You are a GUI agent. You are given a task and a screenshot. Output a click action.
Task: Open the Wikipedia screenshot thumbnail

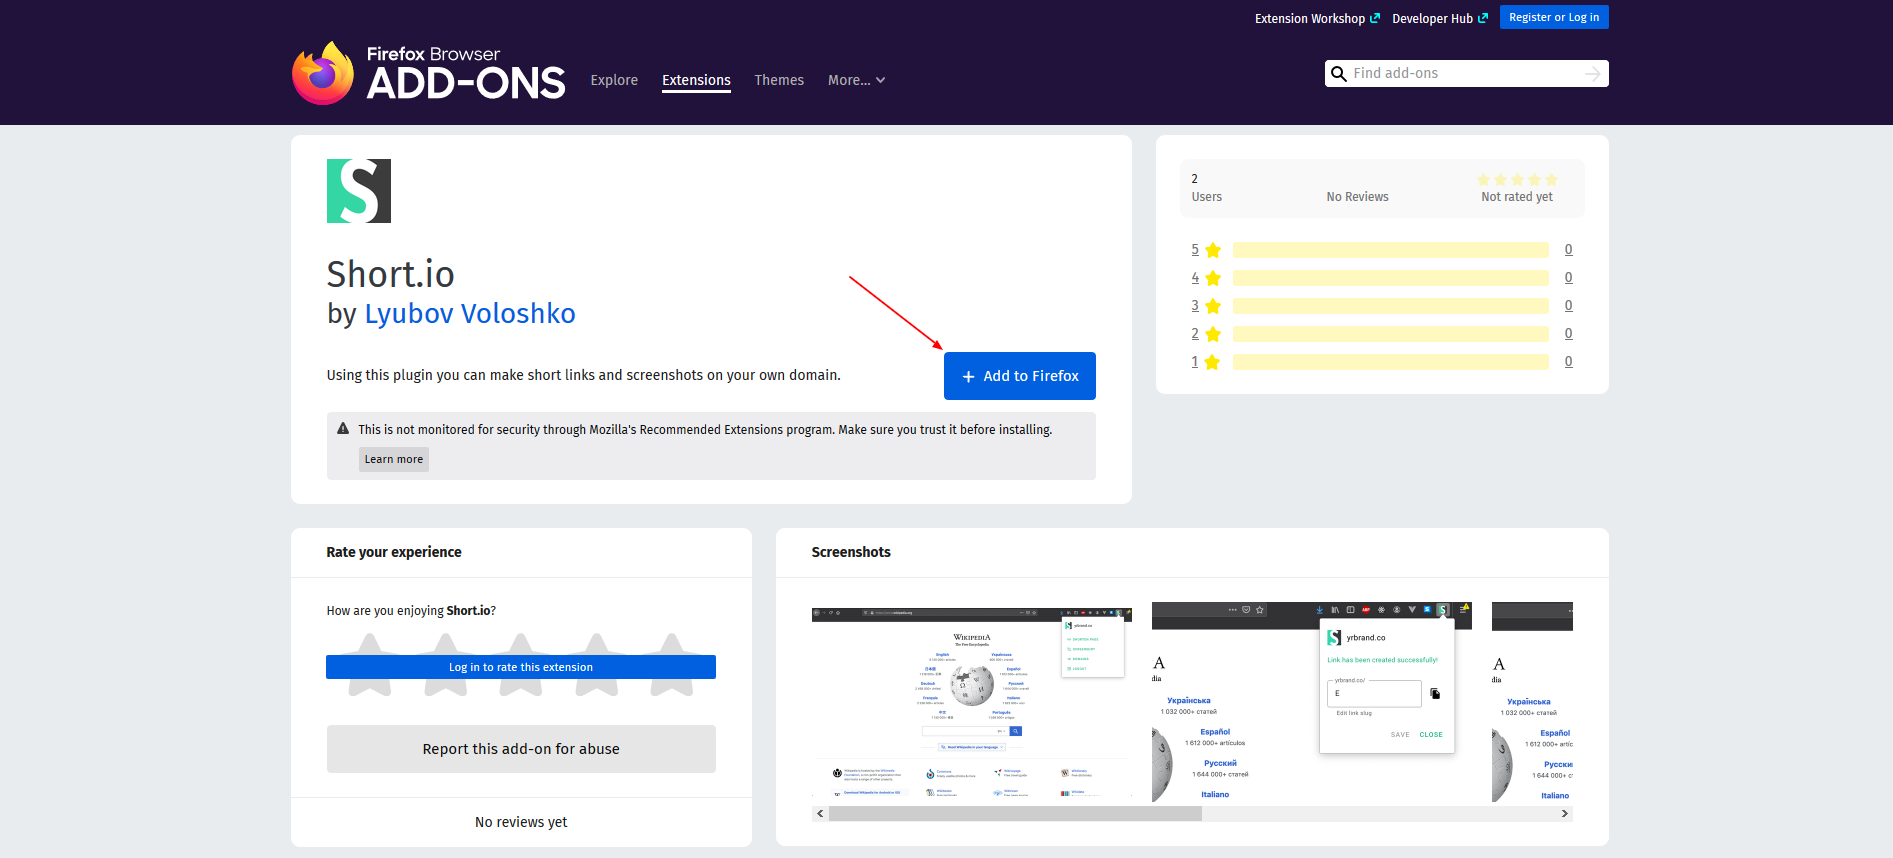pos(971,702)
